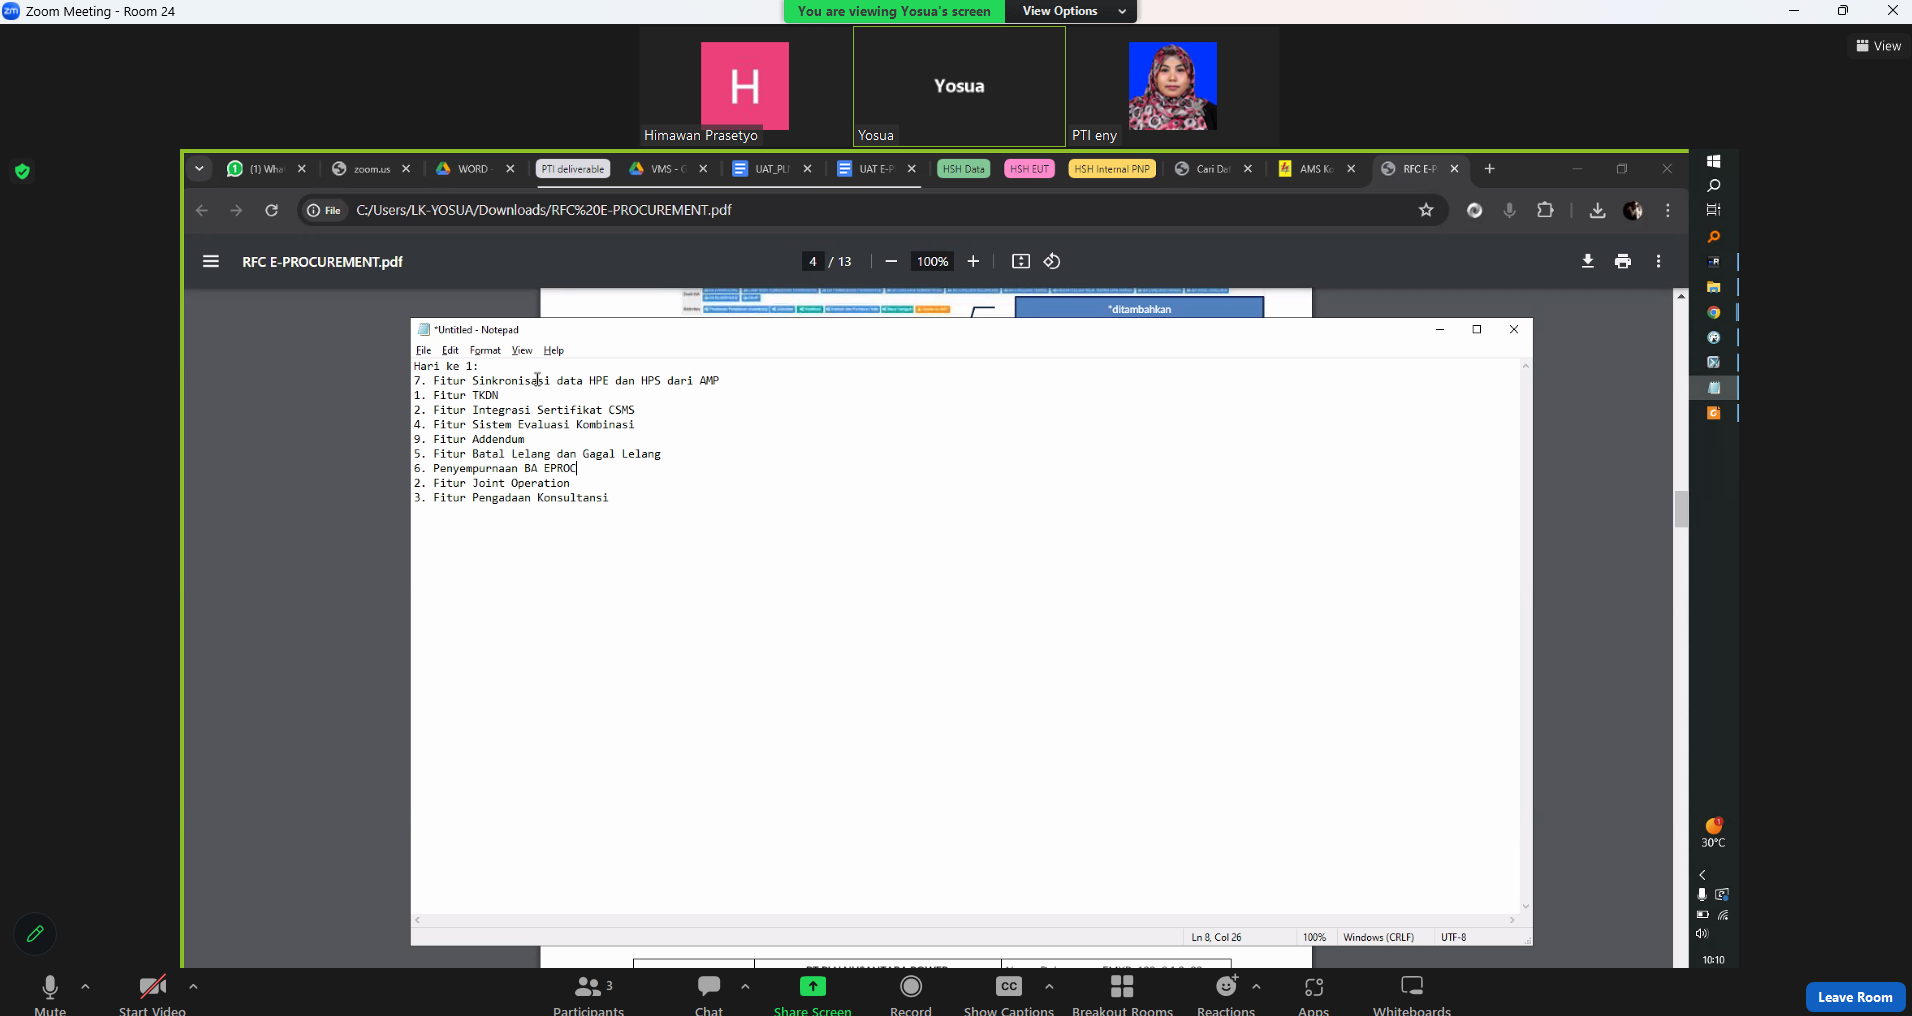Open the Participants panel

589,990
